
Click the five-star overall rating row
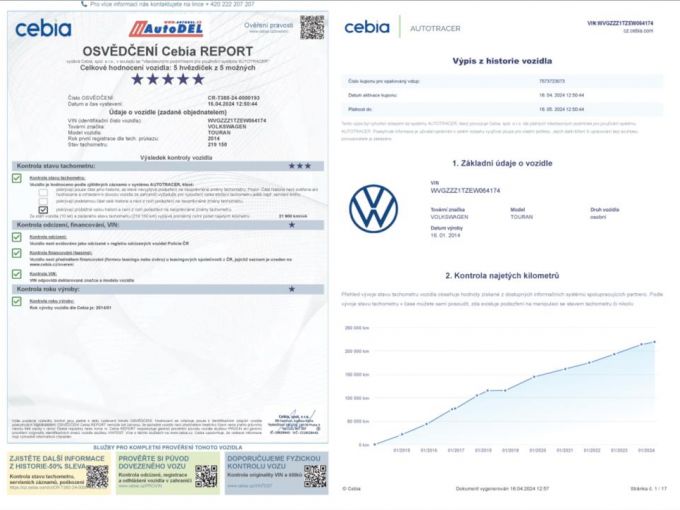pos(168,79)
